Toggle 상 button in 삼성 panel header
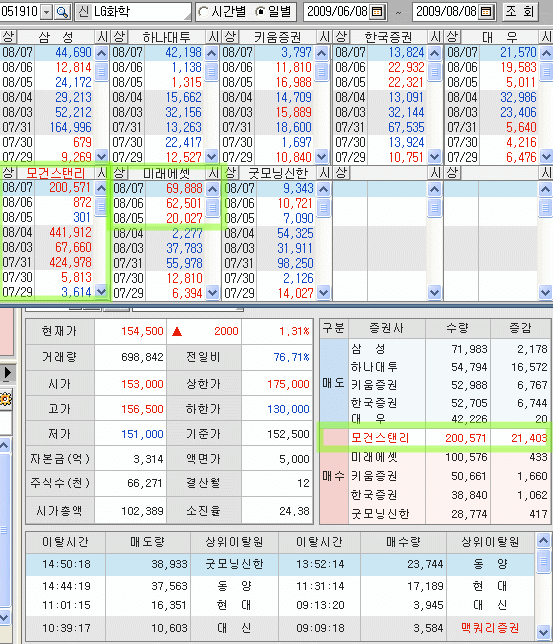Viewport: 553px width, 644px height. click(x=8, y=37)
